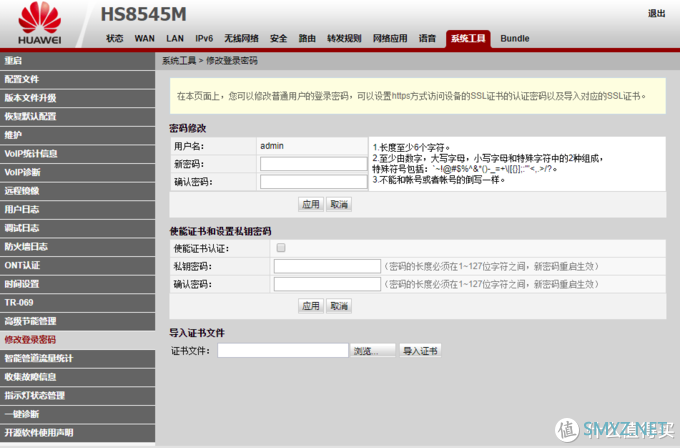This screenshot has width=680, height=448.
Task: Click the admin username value
Action: 272,146
